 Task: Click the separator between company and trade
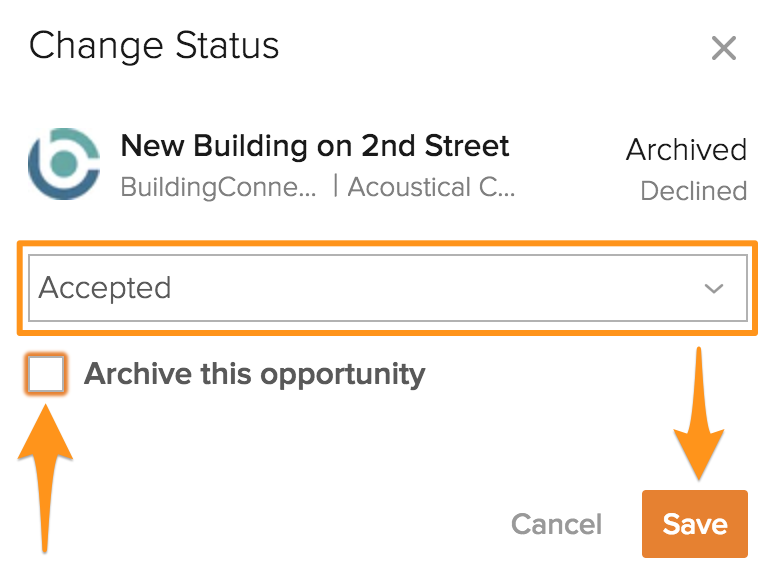pos(336,186)
